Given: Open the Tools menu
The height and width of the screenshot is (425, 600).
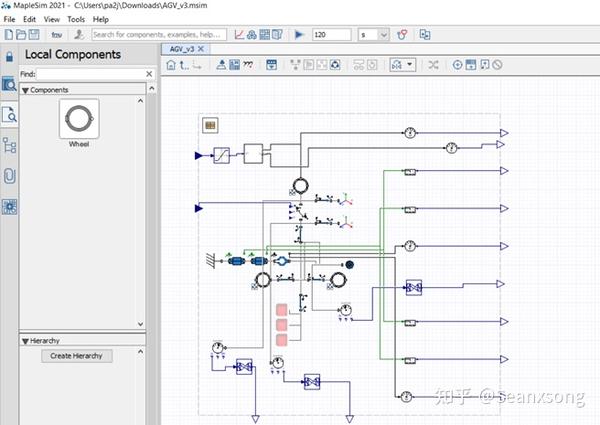Looking at the screenshot, I should (x=76, y=19).
